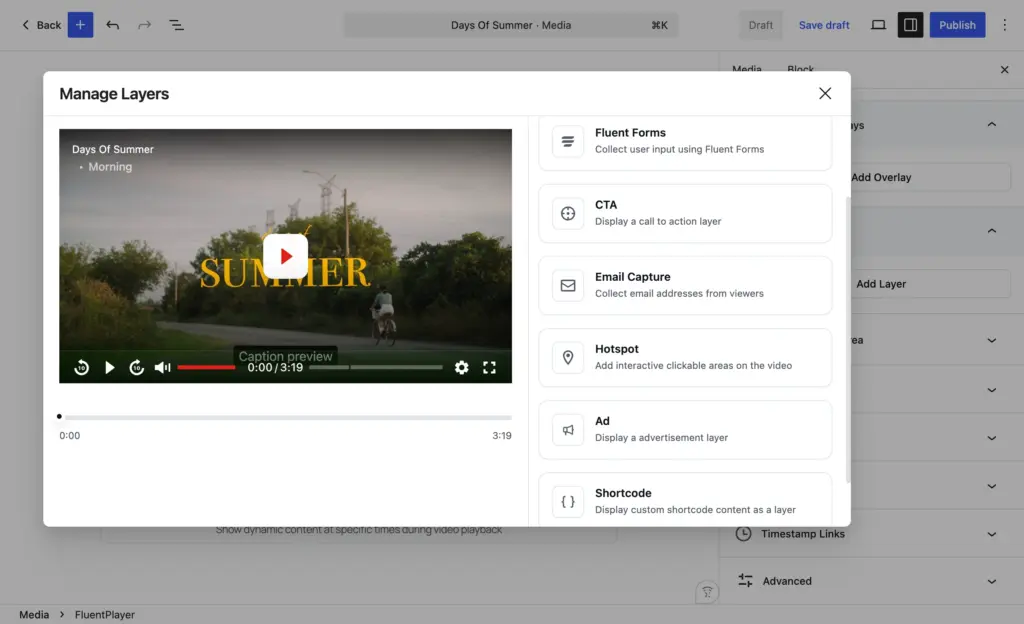Adjust the red volume slider
1024x624 pixels.
(206, 367)
